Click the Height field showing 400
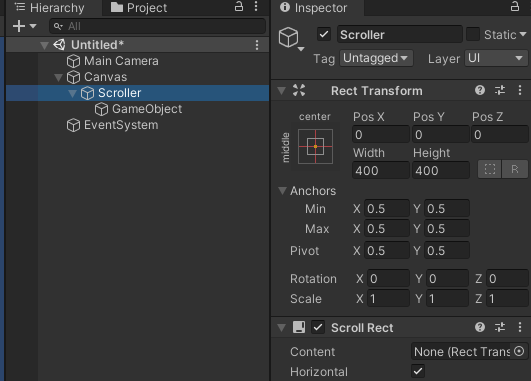Image resolution: width=531 pixels, height=381 pixels. pyautogui.click(x=441, y=170)
